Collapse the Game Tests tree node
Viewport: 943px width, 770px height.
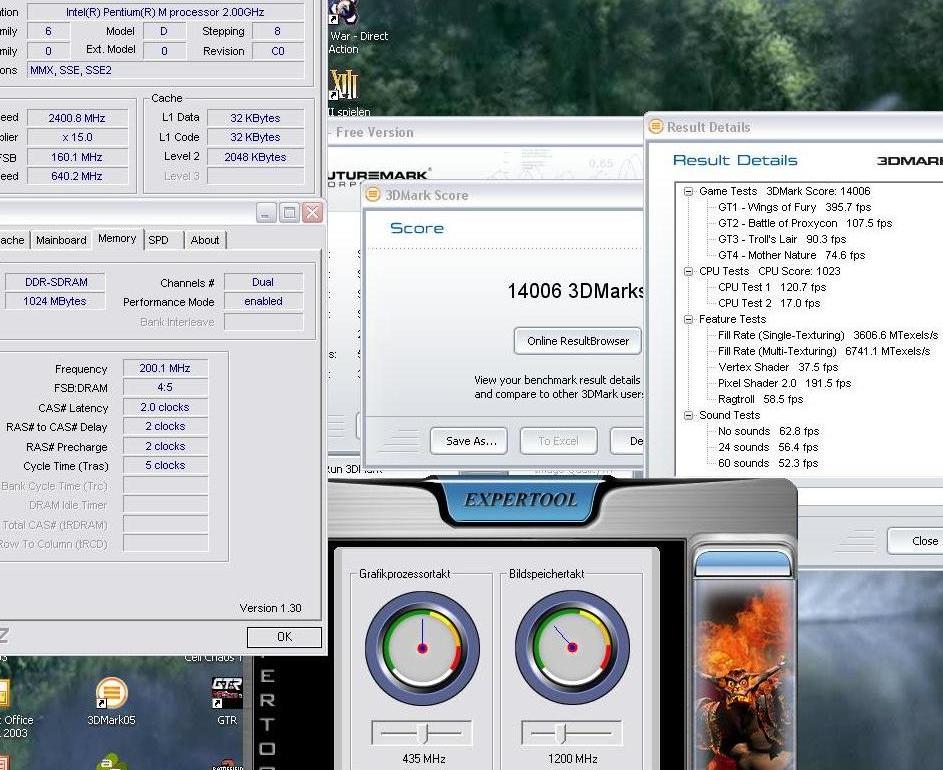click(688, 191)
